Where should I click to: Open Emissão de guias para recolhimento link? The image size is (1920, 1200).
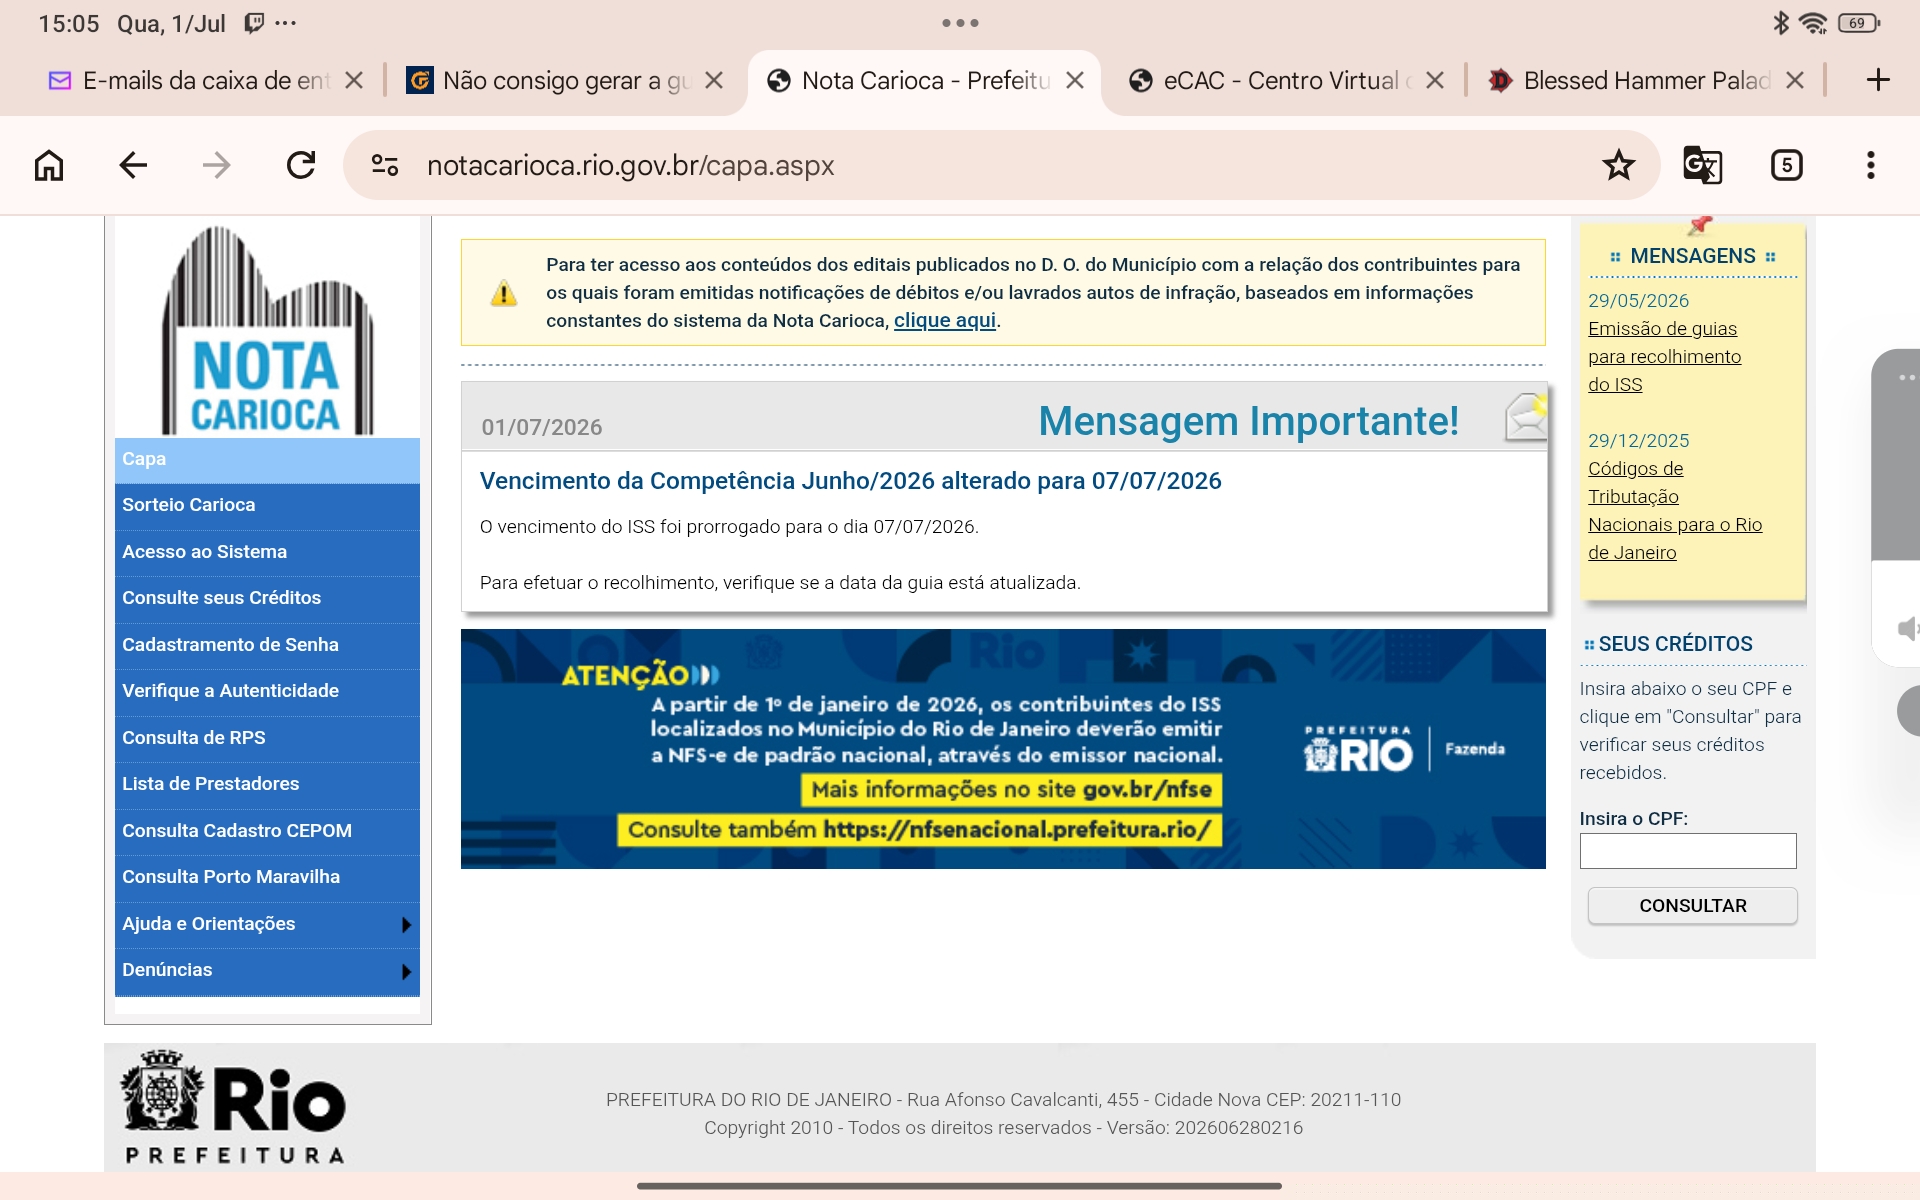pyautogui.click(x=1664, y=357)
